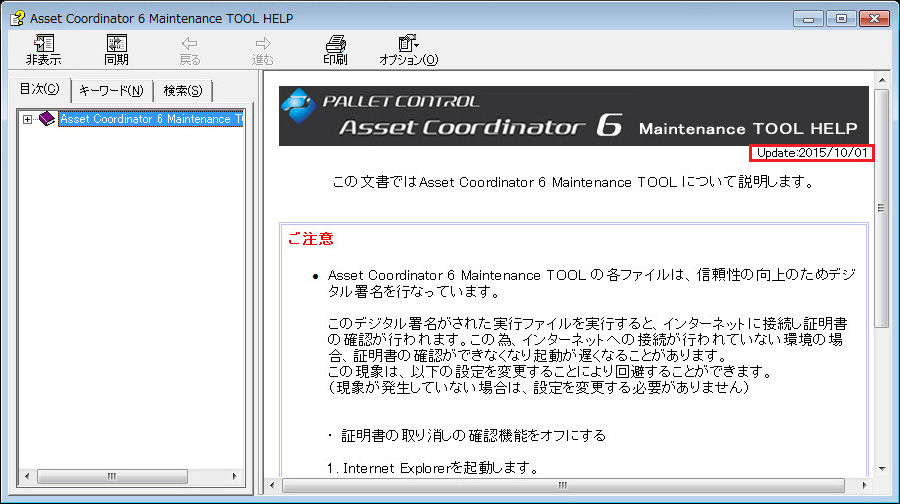
Task: Click the line '証明書の取り消しの確認機能をオフにする'
Action: (x=474, y=436)
